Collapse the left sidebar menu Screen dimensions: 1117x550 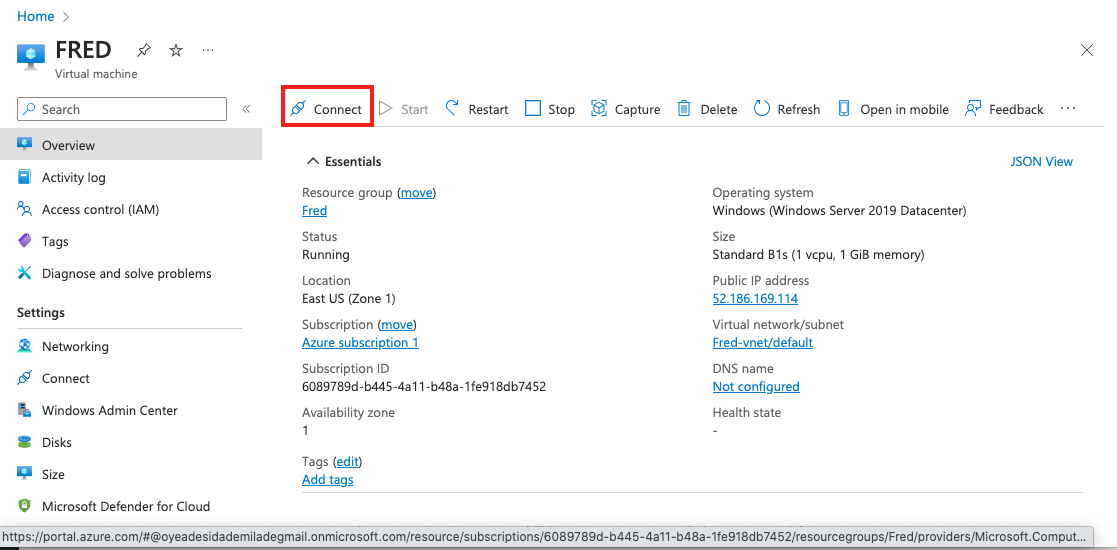(246, 109)
